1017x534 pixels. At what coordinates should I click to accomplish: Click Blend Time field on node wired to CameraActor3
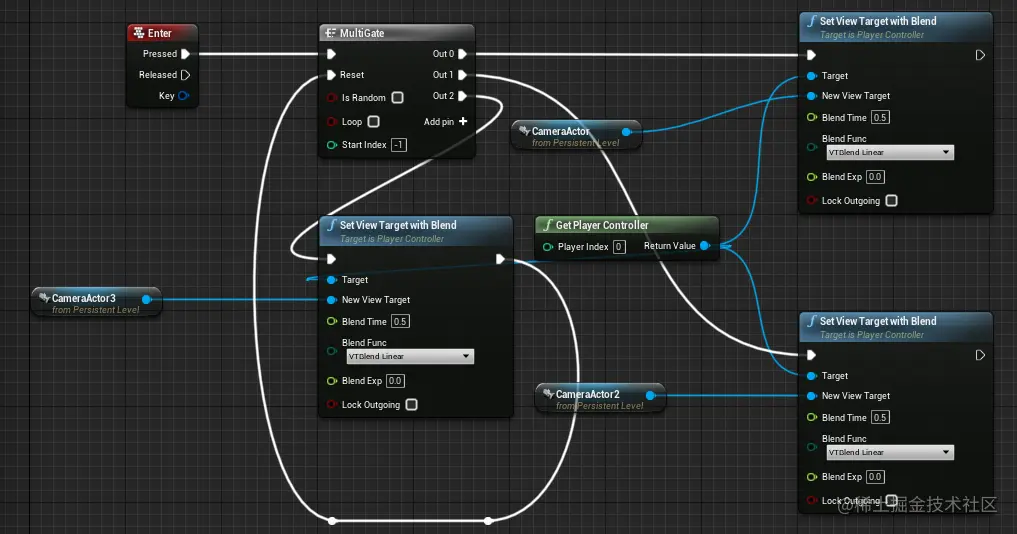coord(400,321)
